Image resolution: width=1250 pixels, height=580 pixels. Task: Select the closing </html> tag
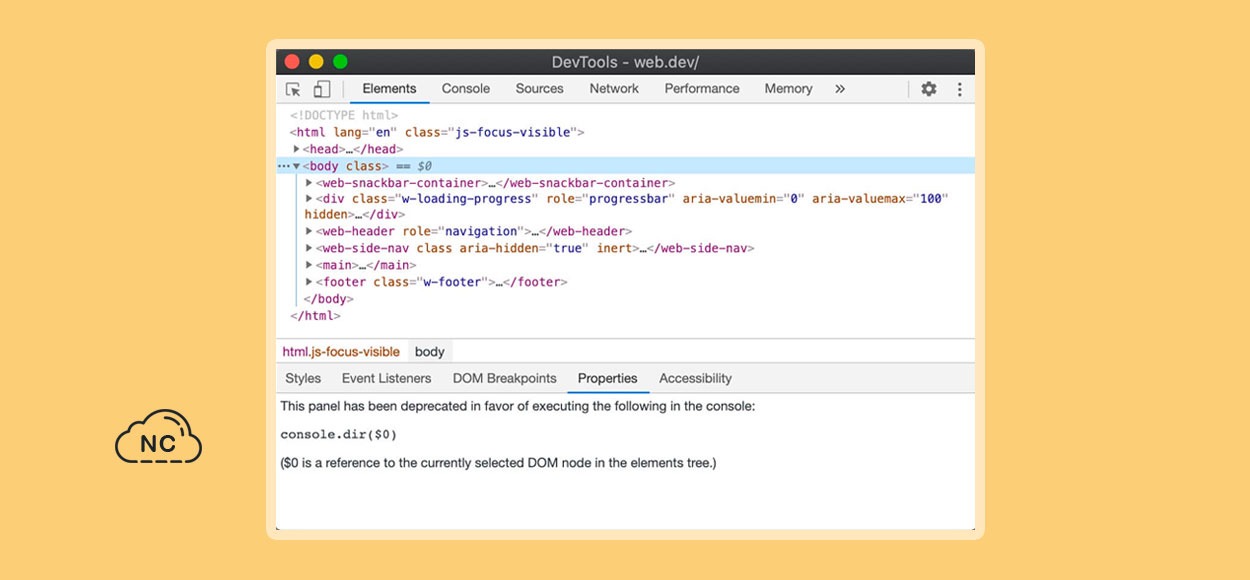tap(315, 316)
